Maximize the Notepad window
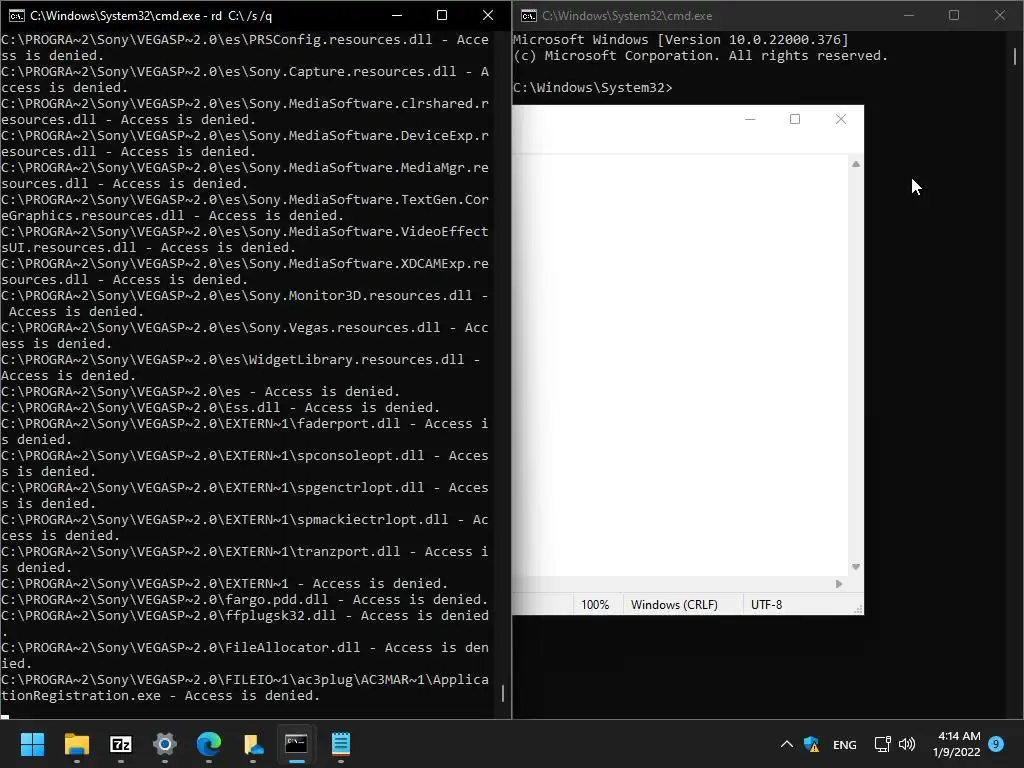 click(x=795, y=119)
